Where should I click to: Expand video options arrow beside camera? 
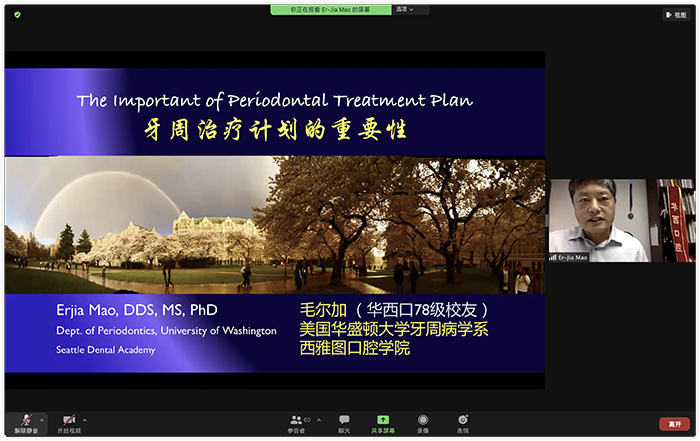coord(85,420)
